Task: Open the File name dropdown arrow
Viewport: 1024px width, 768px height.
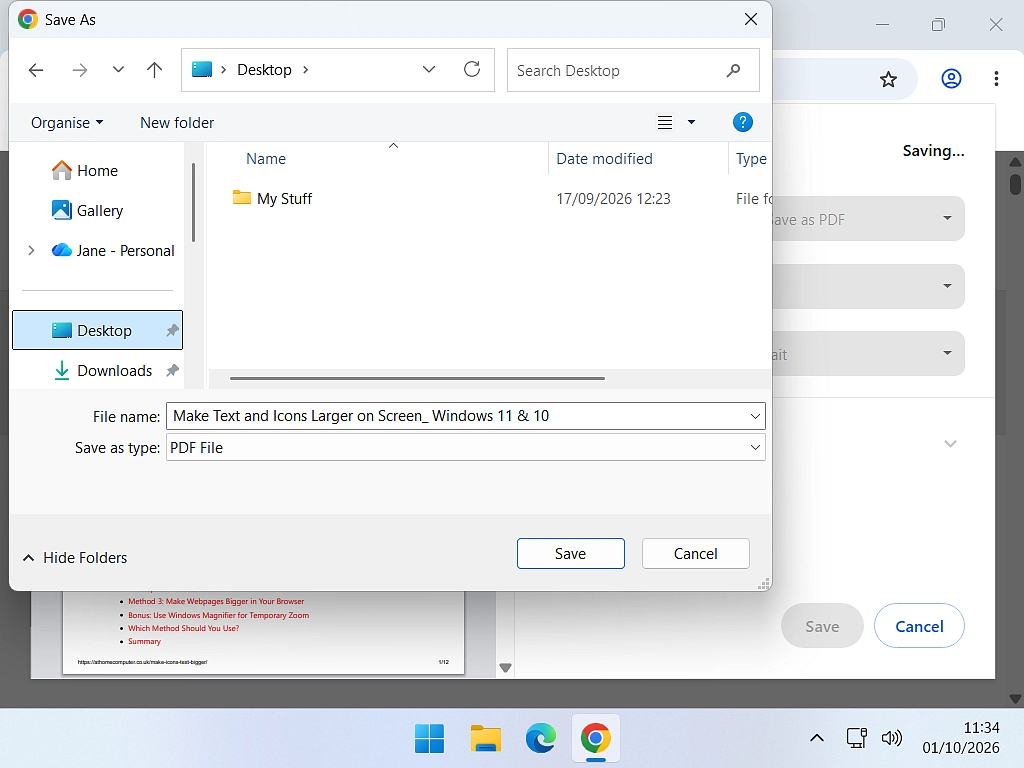Action: pos(755,416)
